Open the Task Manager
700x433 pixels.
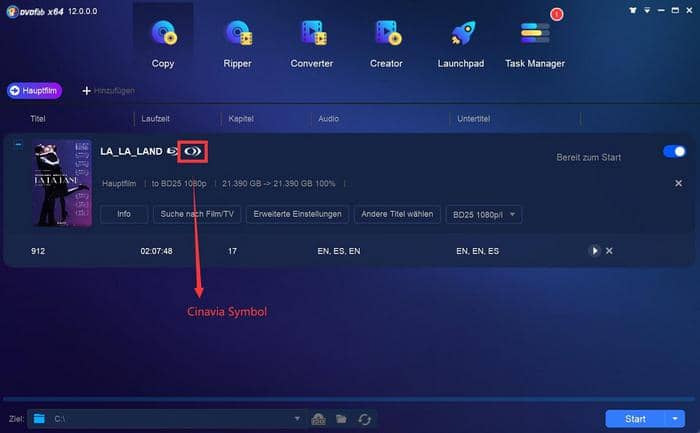535,44
